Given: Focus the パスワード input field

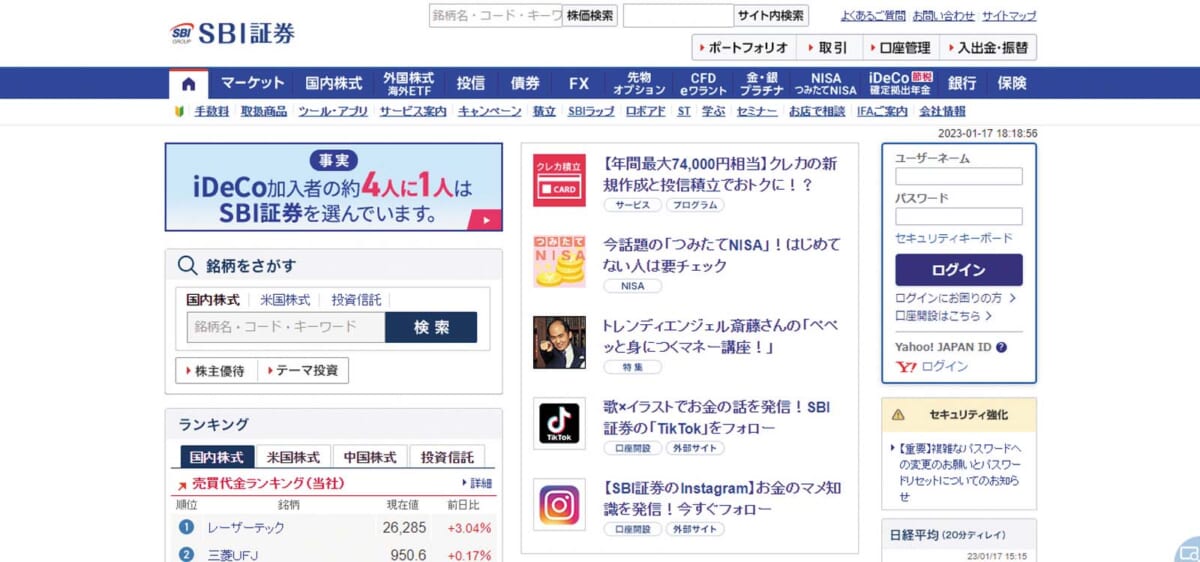Looking at the screenshot, I should (958, 216).
